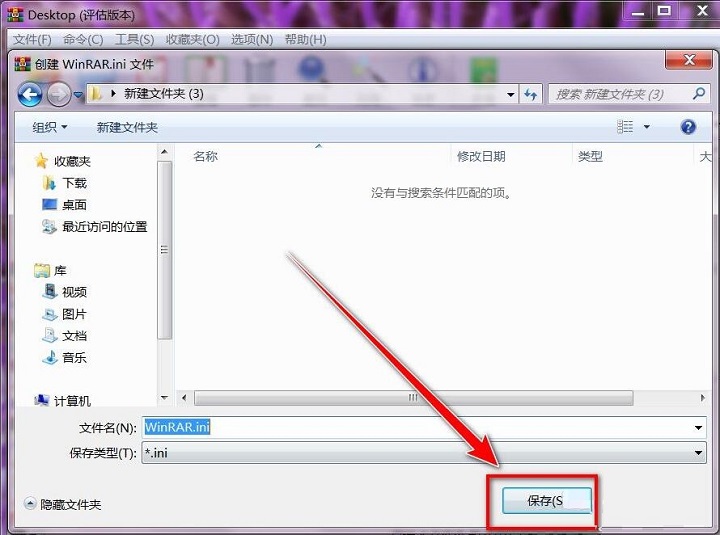Click horizontal scrollbar right arrow
The image size is (720, 535).
pos(703,398)
